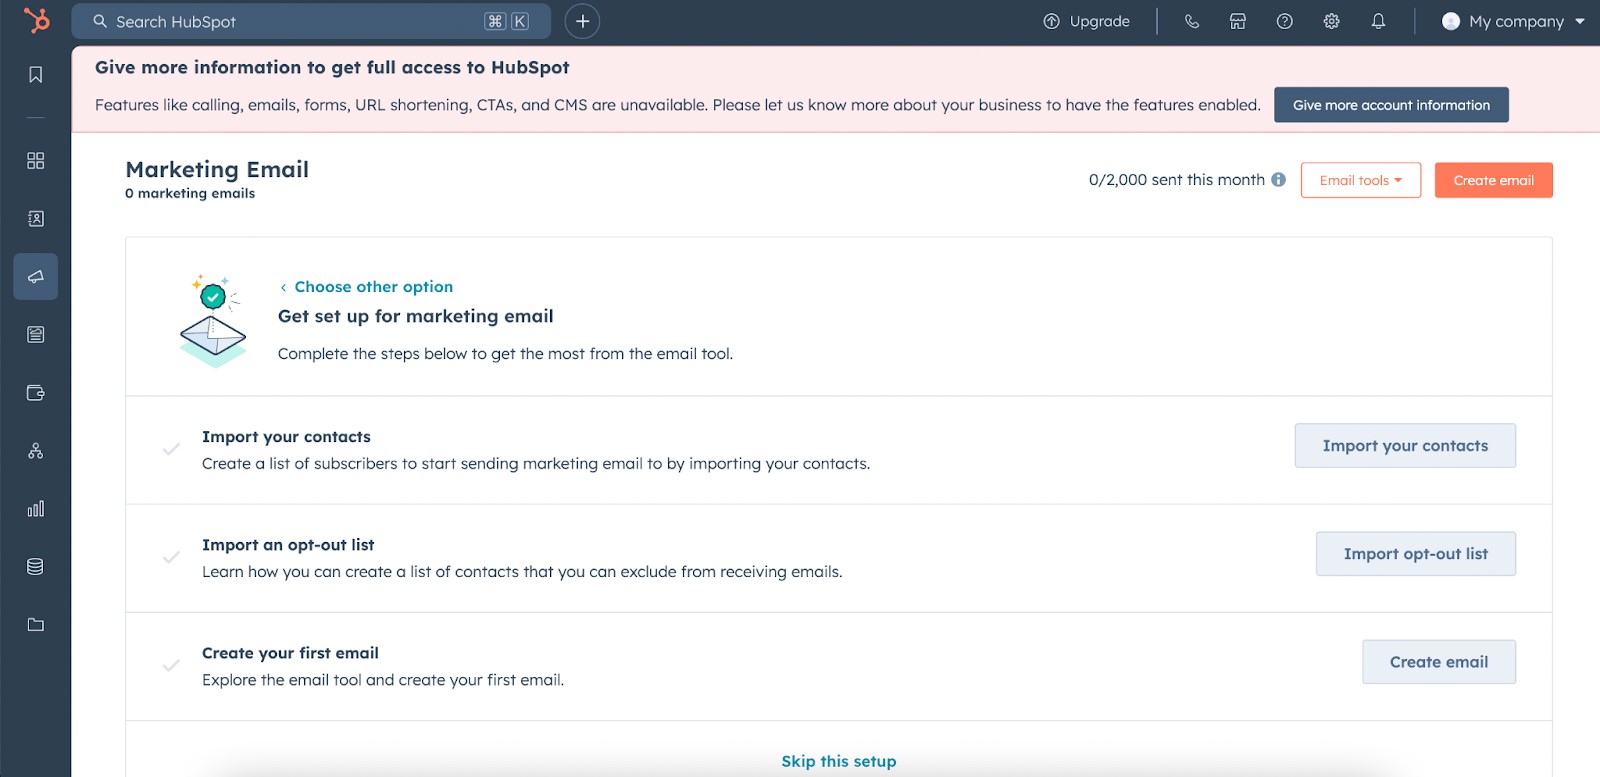Click the Marketing Email page heading
This screenshot has height=777, width=1600.
coord(217,169)
